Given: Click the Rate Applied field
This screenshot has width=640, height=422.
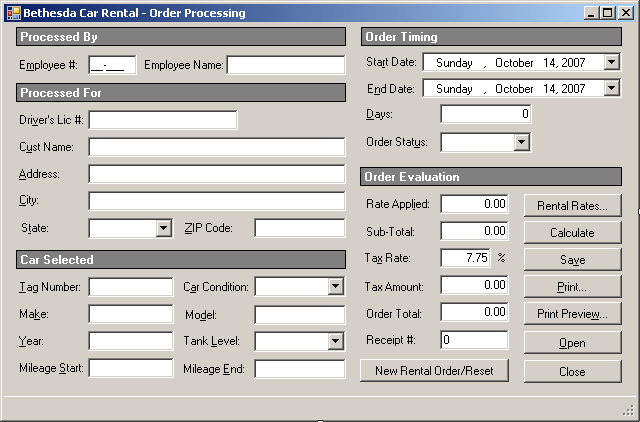Looking at the screenshot, I should 474,204.
